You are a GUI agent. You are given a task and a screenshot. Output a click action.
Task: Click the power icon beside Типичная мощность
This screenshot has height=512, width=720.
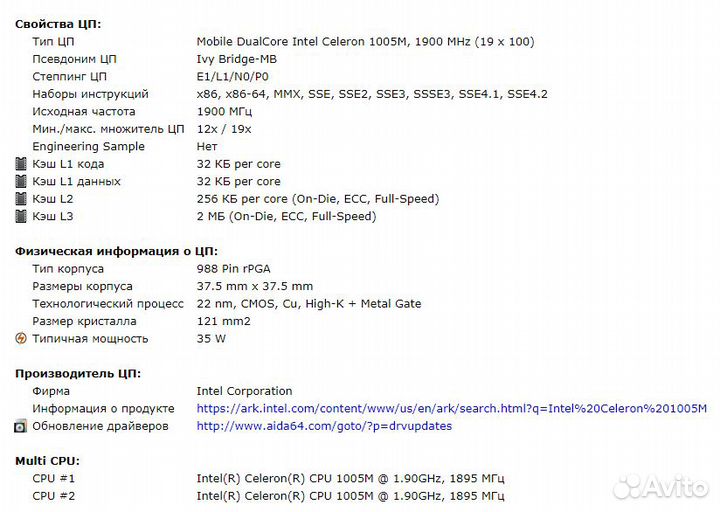21,338
